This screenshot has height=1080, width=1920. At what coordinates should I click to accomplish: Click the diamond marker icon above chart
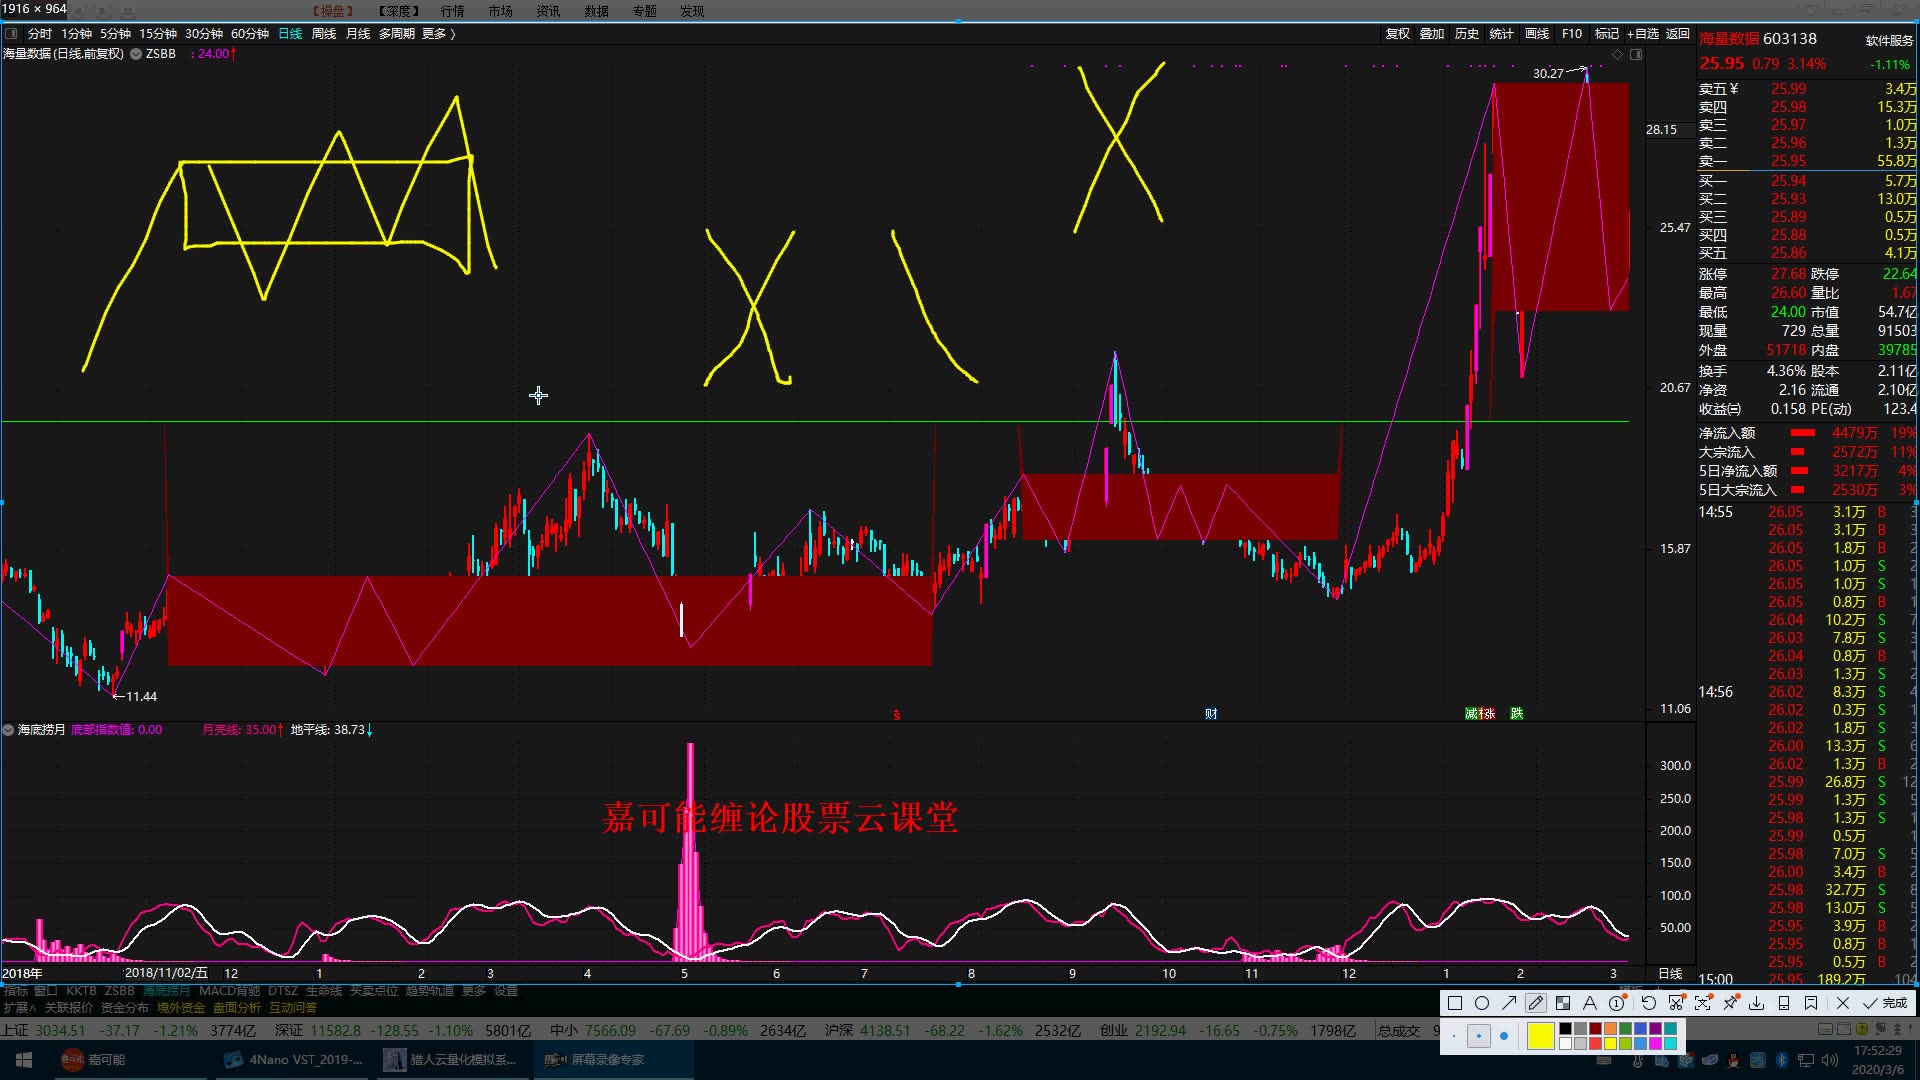(1618, 54)
